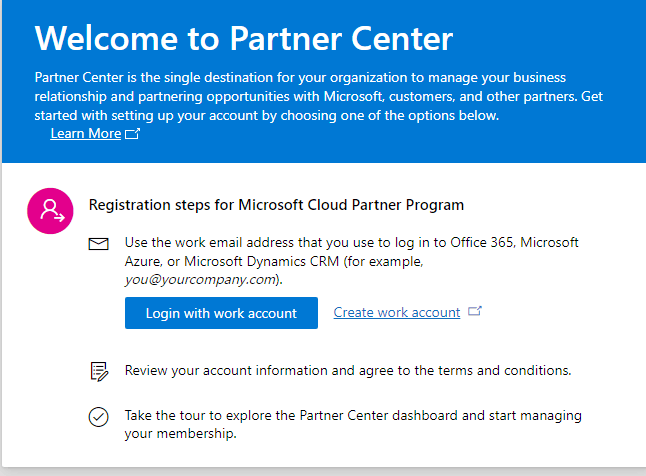The width and height of the screenshot is (646, 476).
Task: Click external-link icon beside Create work account
Action: pyautogui.click(x=475, y=312)
